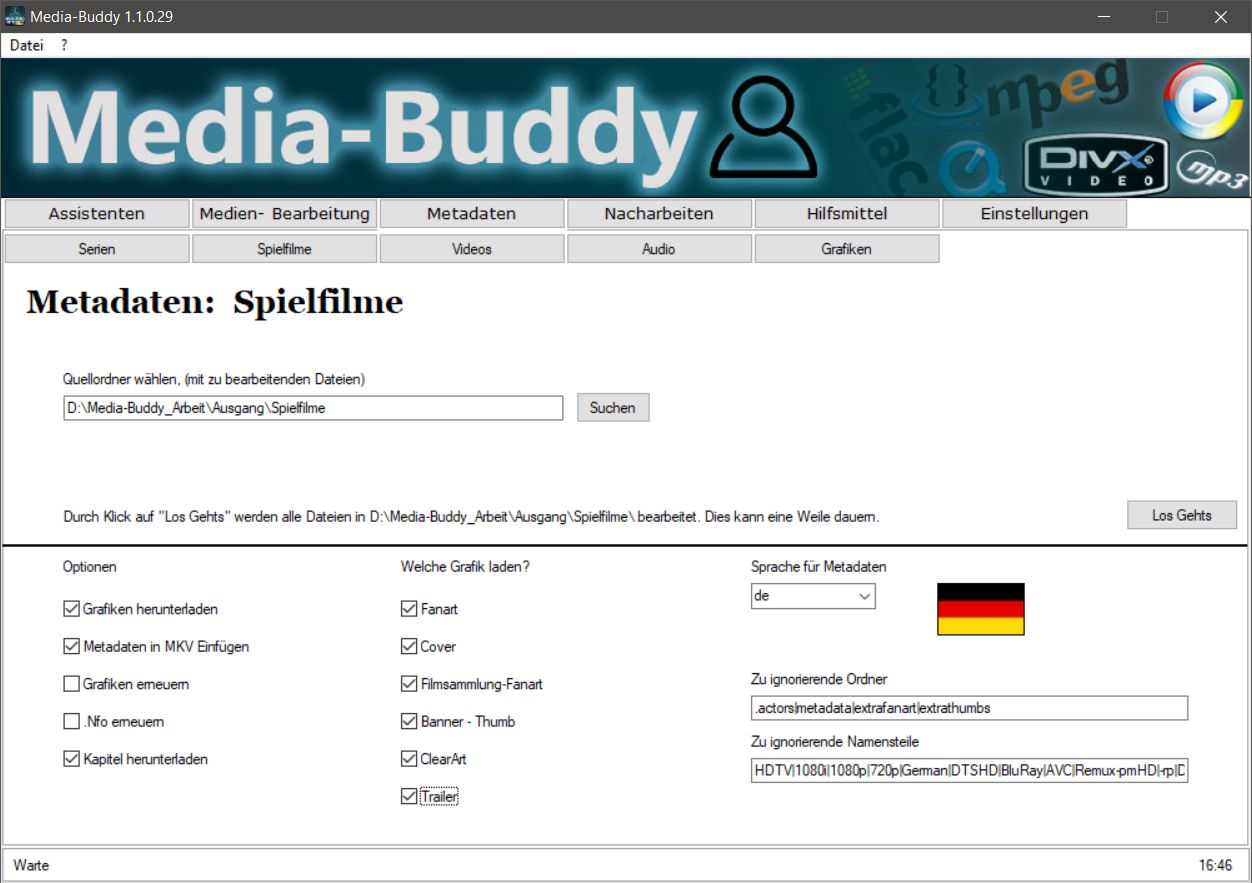Switch to the Assistenten tab

(x=97, y=213)
